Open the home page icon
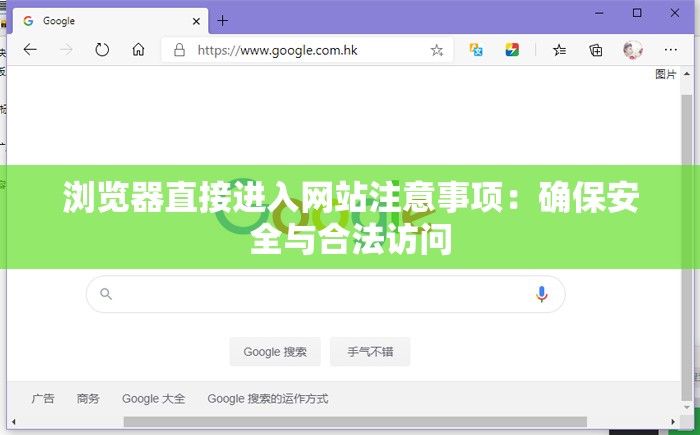This screenshot has height=435, width=700. pyautogui.click(x=138, y=49)
